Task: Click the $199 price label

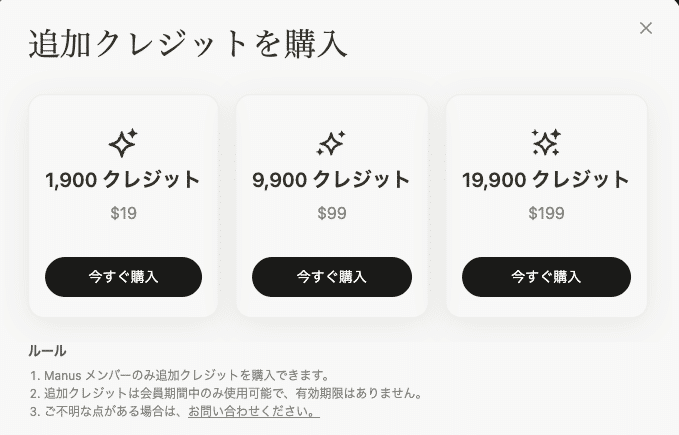Action: click(546, 213)
